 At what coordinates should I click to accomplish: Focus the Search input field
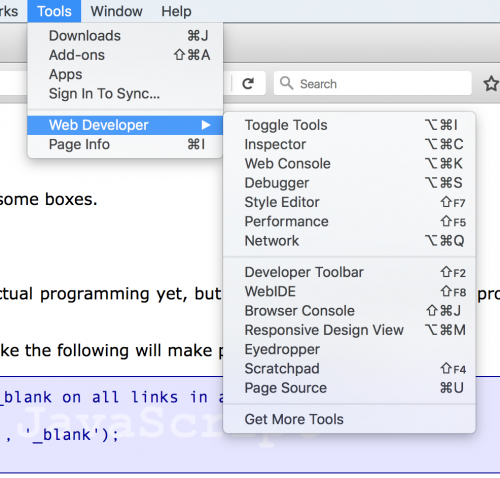[373, 83]
